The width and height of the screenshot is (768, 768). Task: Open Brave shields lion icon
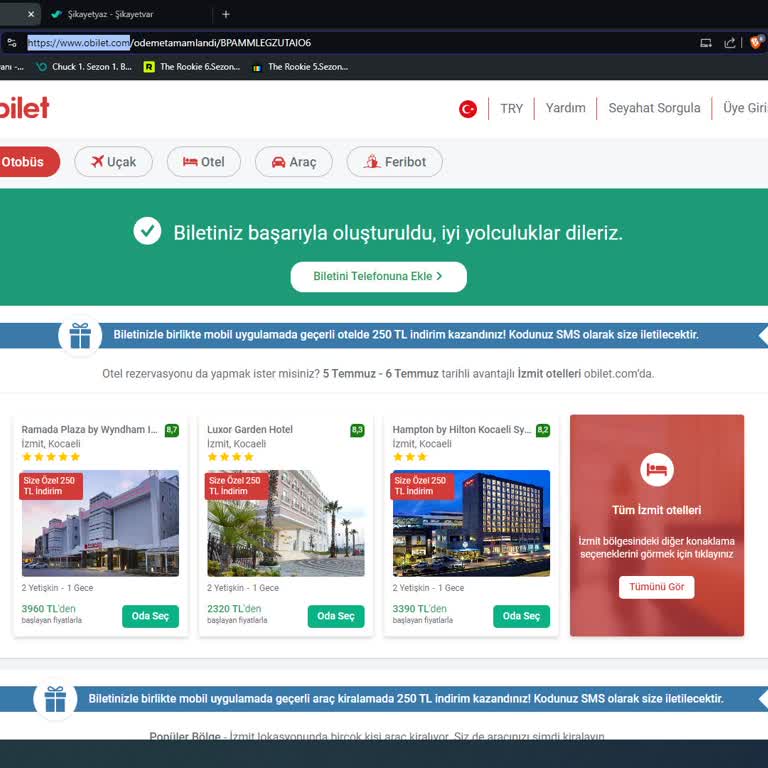[757, 42]
